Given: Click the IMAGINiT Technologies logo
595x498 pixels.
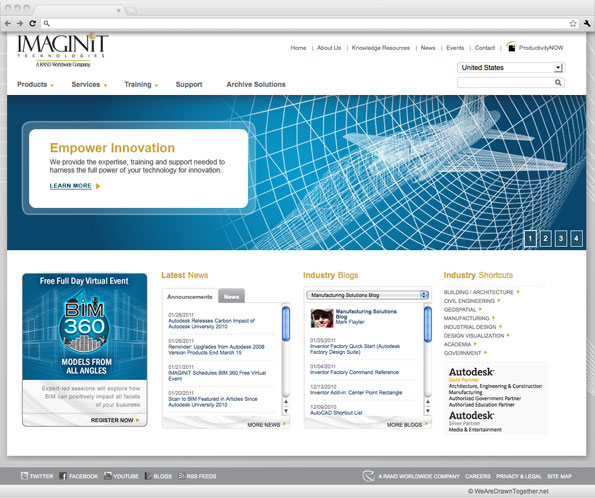Looking at the screenshot, I should tap(63, 50).
